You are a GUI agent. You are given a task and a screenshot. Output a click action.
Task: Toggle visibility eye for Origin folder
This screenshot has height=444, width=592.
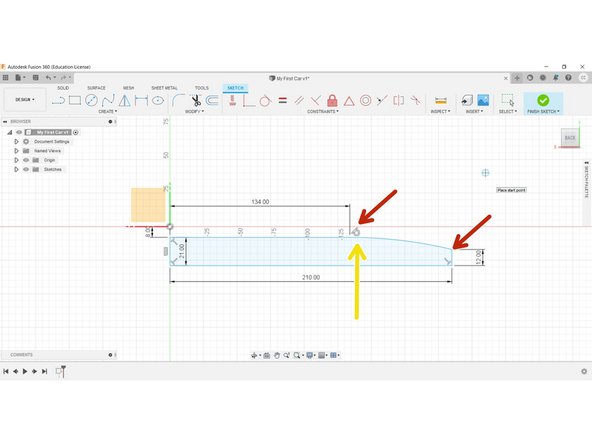[x=26, y=160]
